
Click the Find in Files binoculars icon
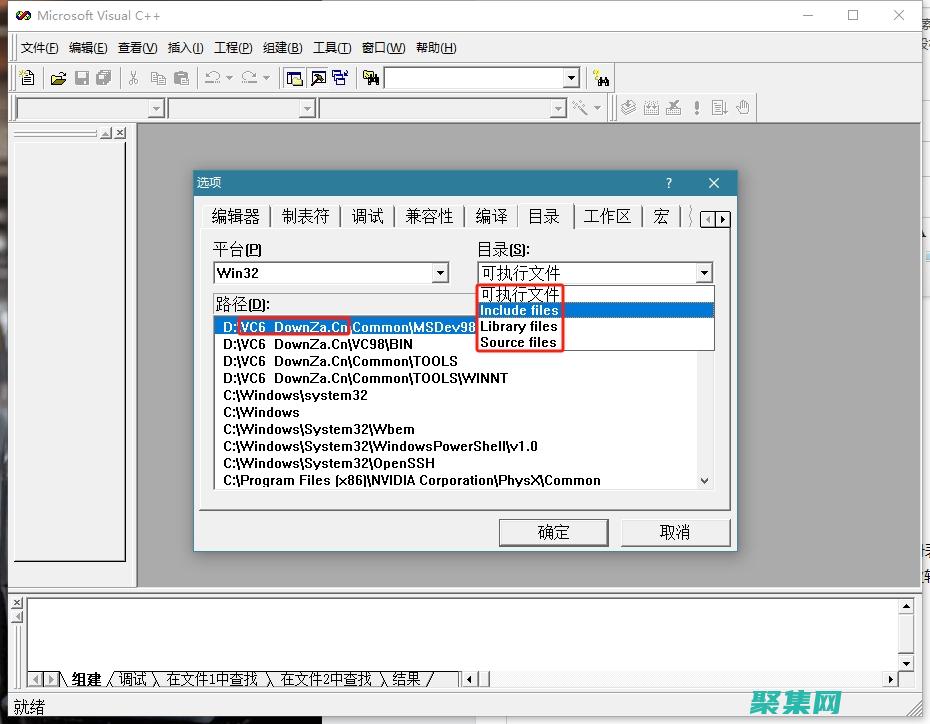tap(371, 78)
